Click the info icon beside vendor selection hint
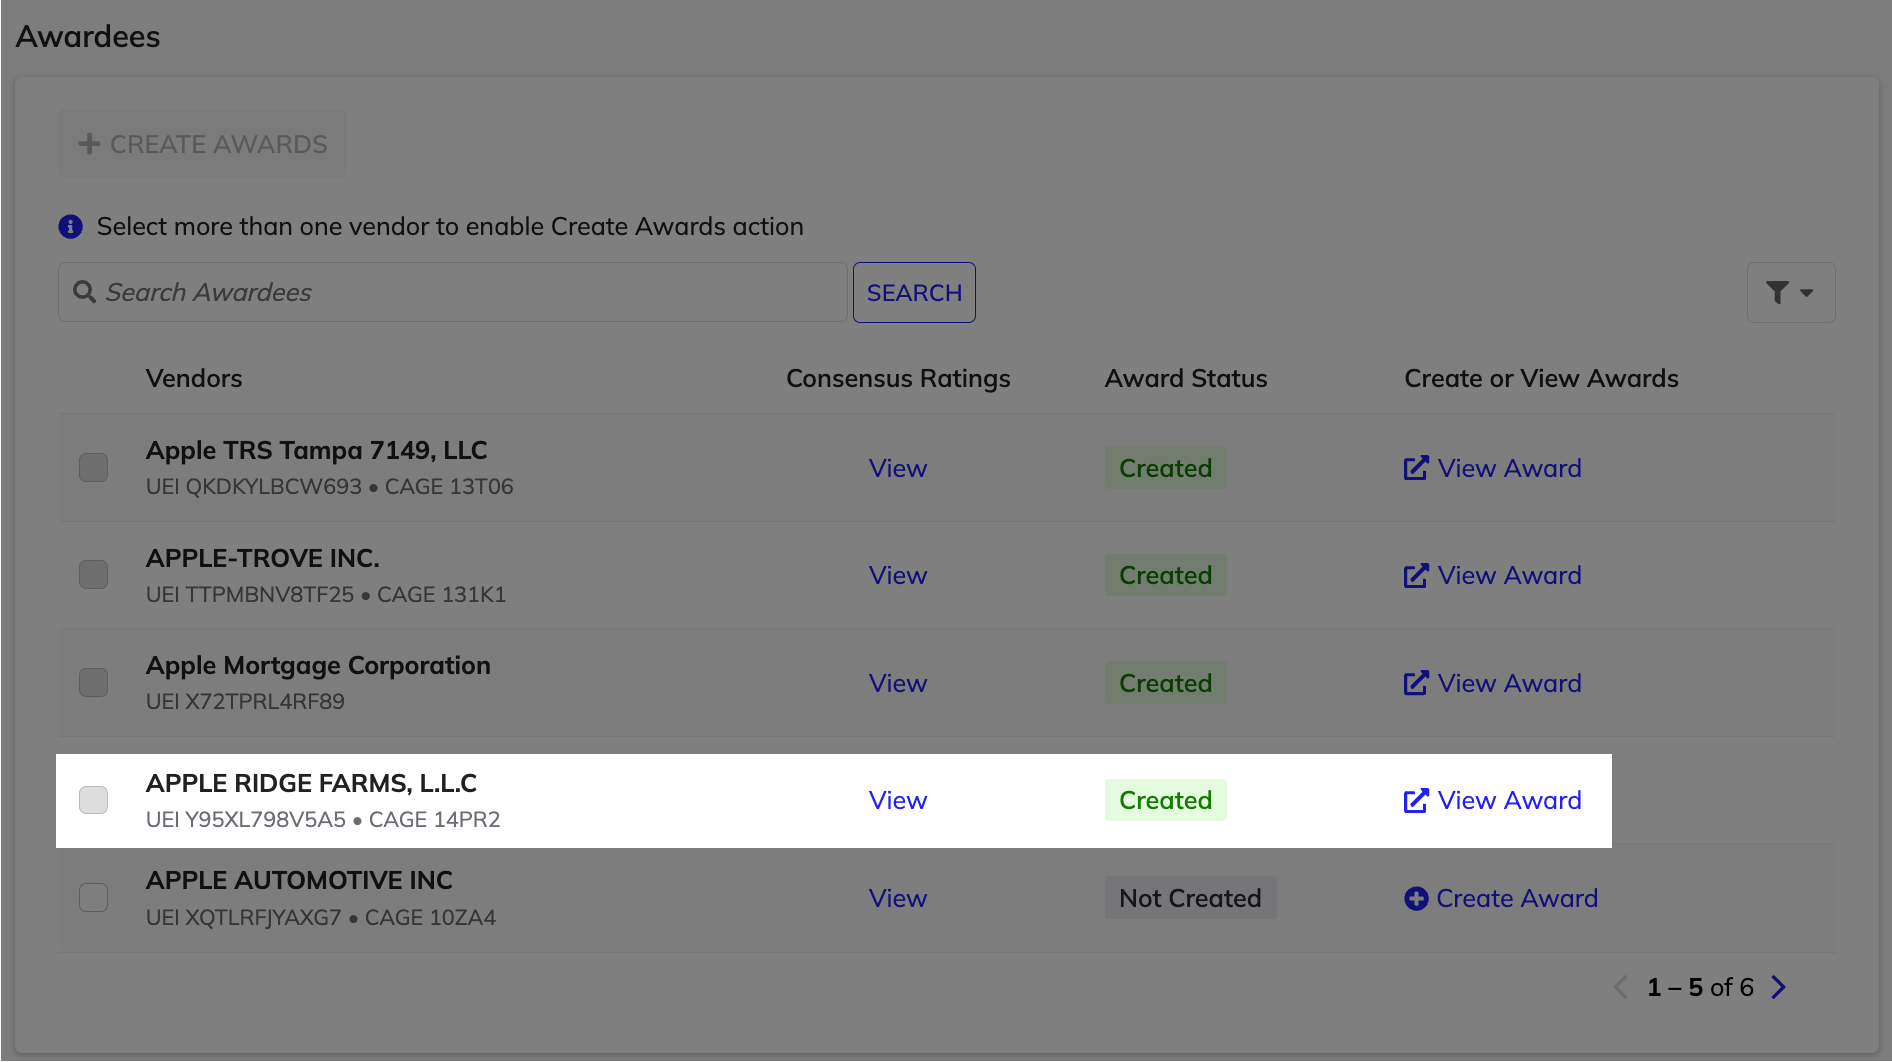Image resolution: width=1892 pixels, height=1062 pixels. pyautogui.click(x=70, y=227)
